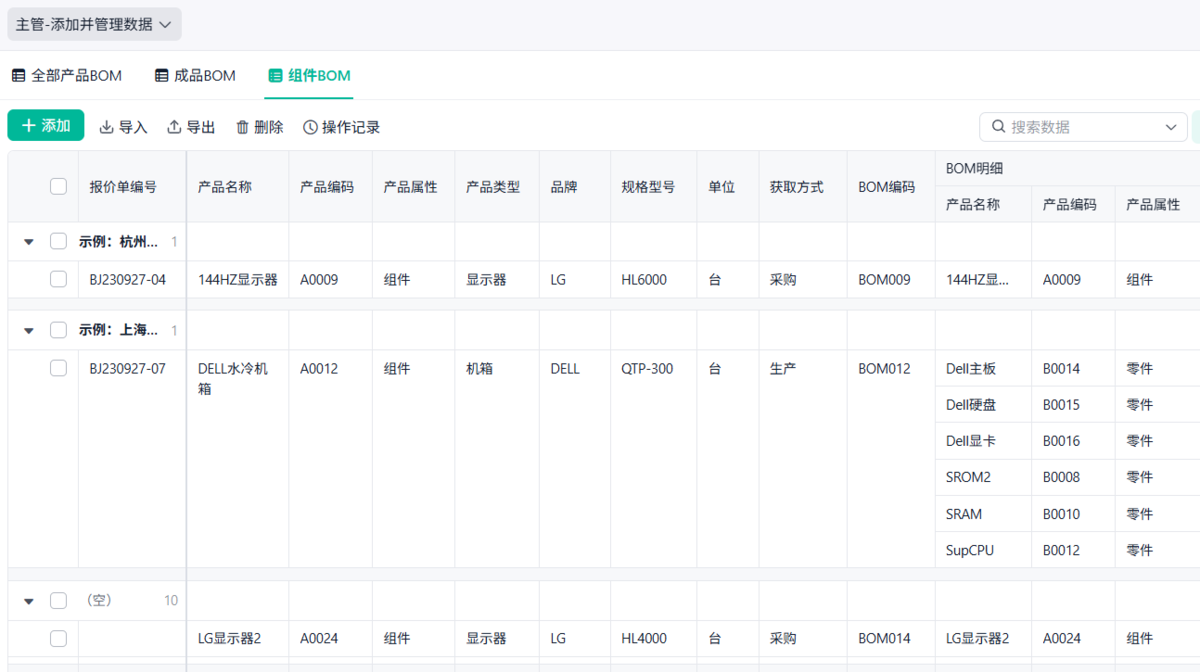Expand the search box dropdown arrow
1200x672 pixels.
coord(1171,127)
